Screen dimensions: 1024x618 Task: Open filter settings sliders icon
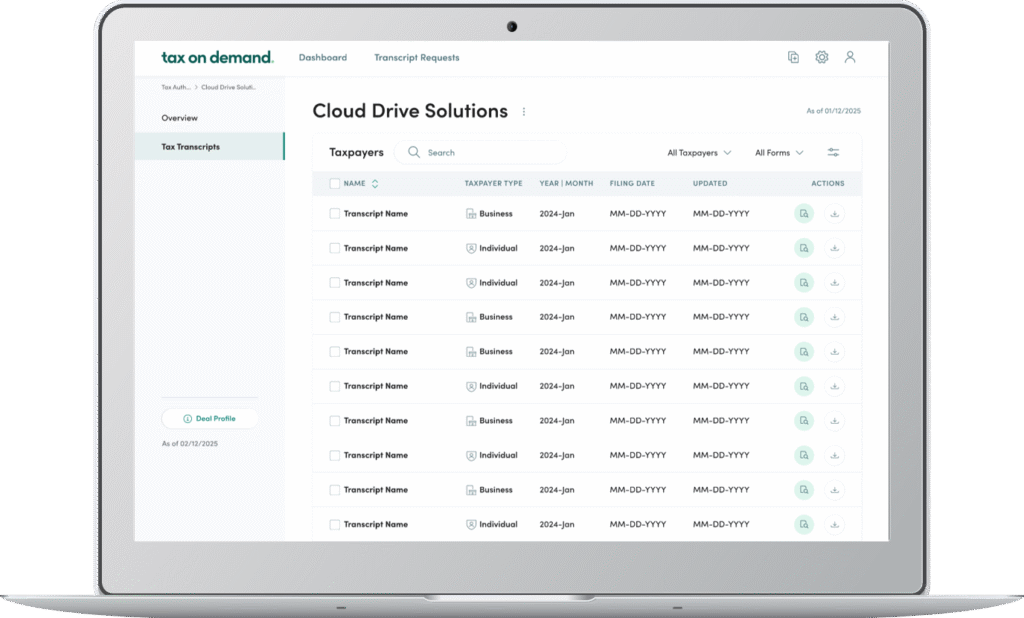click(833, 153)
